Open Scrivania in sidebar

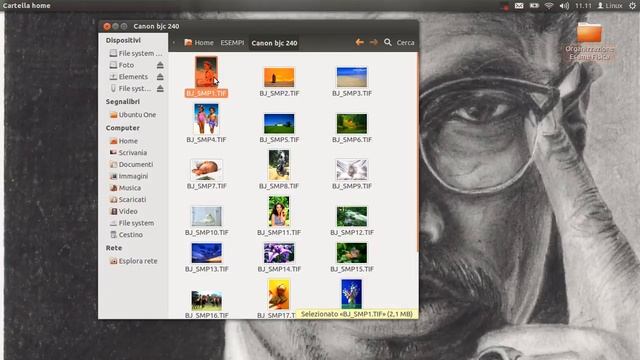click(128, 153)
